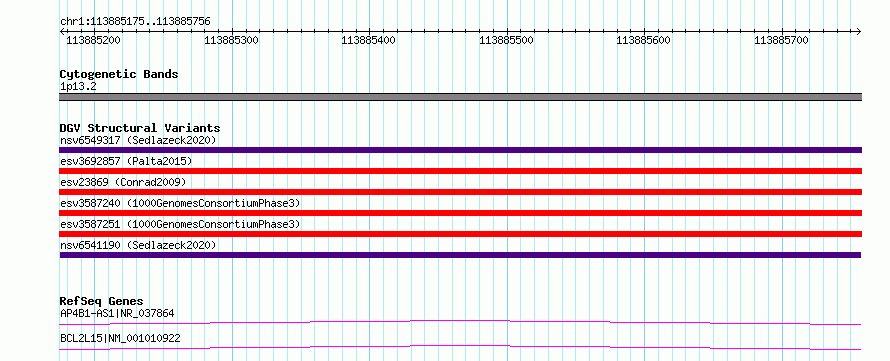Image resolution: width=890 pixels, height=361 pixels.
Task: Click the red bar for esv3587251
Action: point(460,234)
